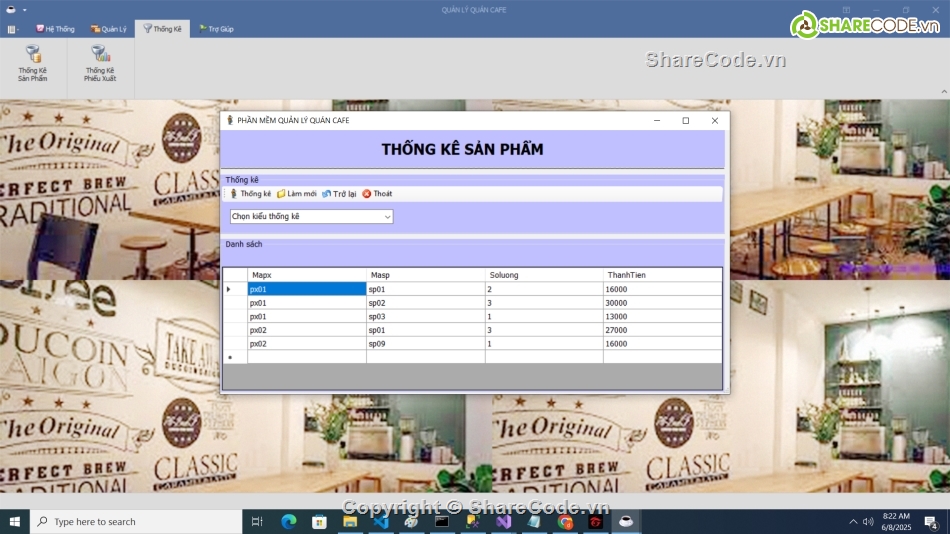Click cell sp09 in Masp column
The image size is (950, 534).
coord(425,344)
